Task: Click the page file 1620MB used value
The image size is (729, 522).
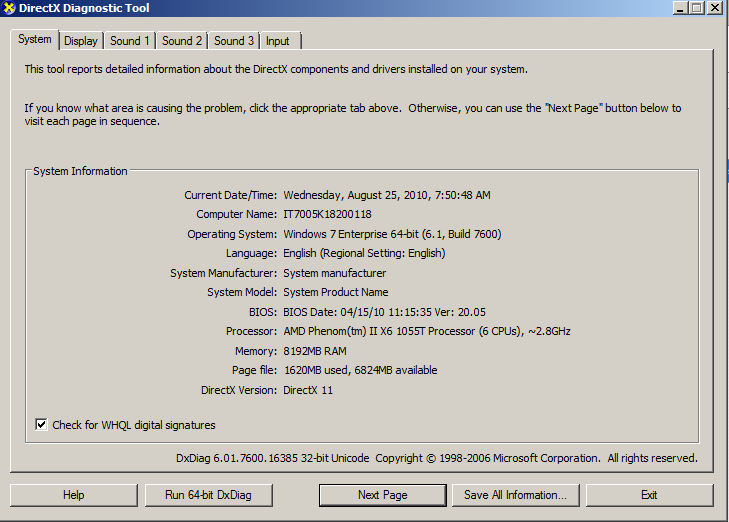Action: (x=360, y=370)
